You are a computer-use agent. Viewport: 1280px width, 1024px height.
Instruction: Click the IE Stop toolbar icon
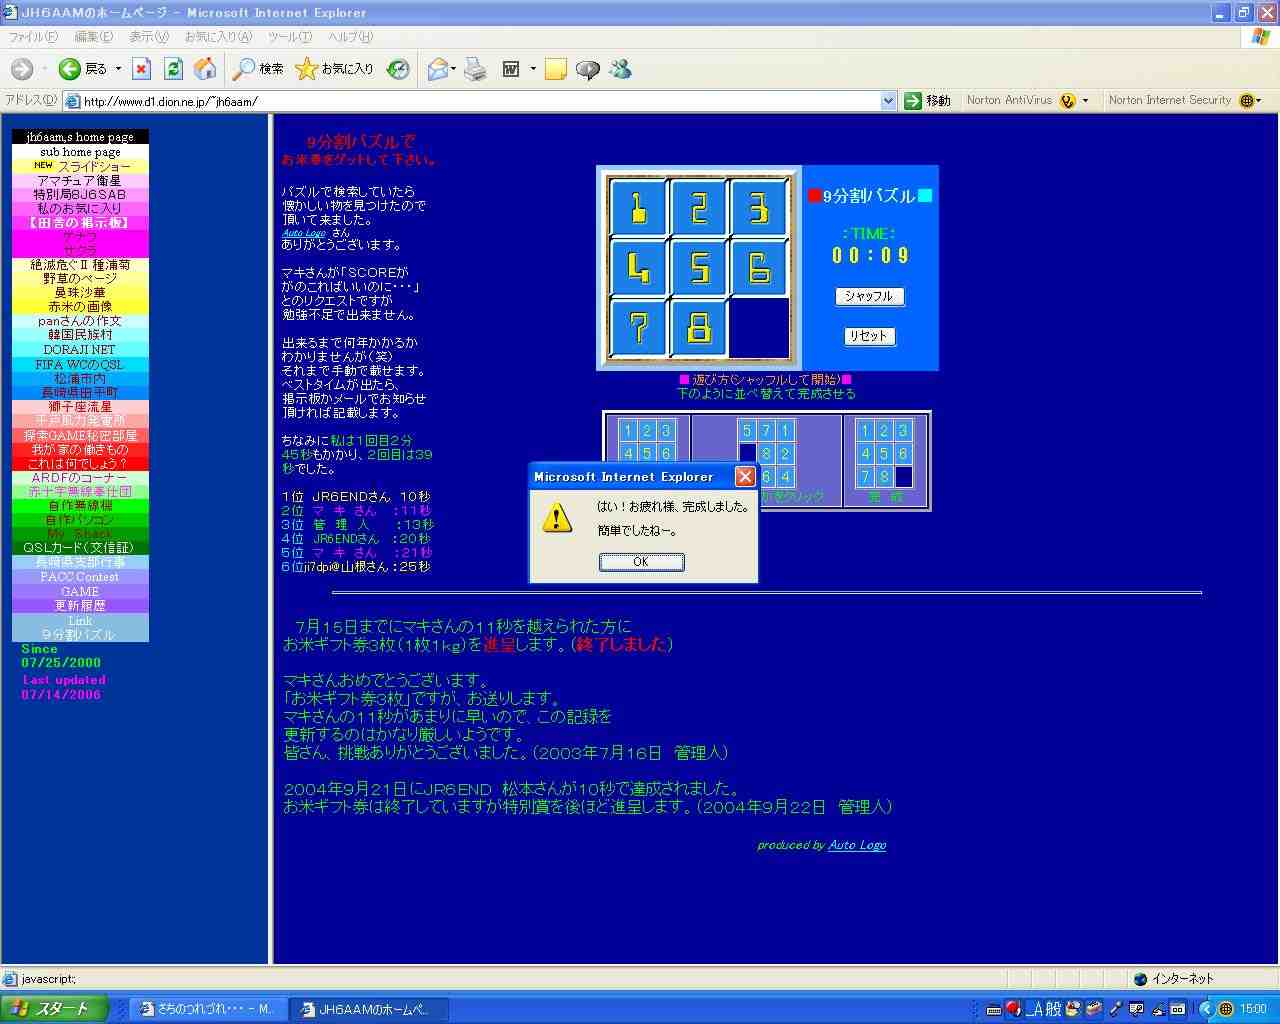point(142,69)
